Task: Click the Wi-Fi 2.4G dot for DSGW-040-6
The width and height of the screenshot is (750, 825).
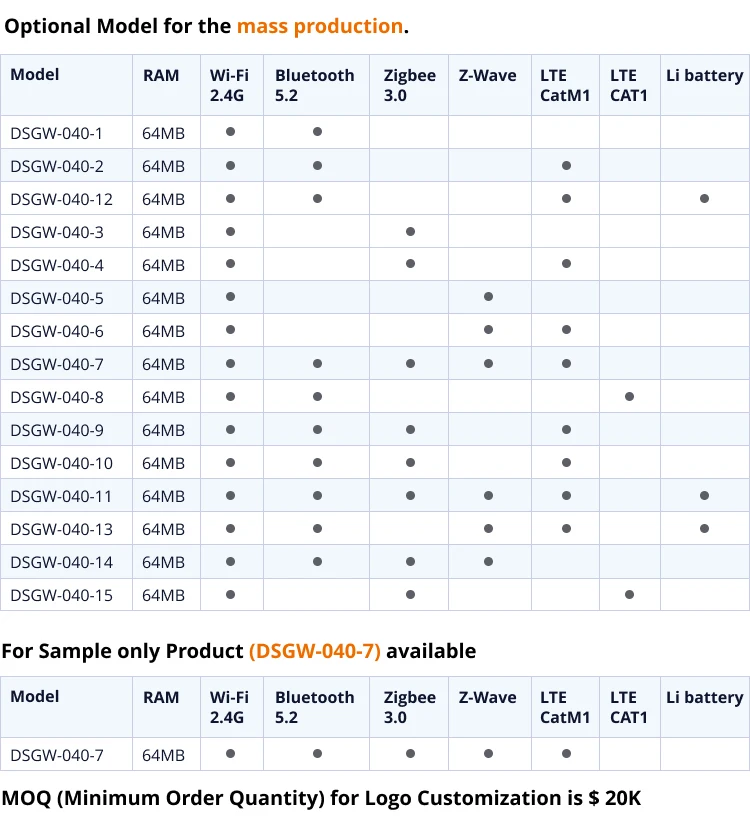Action: tap(230, 331)
